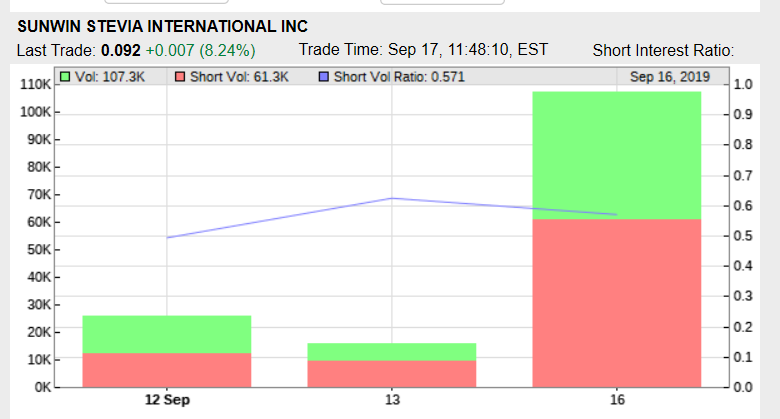The height and width of the screenshot is (419, 780).
Task: Click the red short volume bar for 12 Sep
Action: click(167, 369)
